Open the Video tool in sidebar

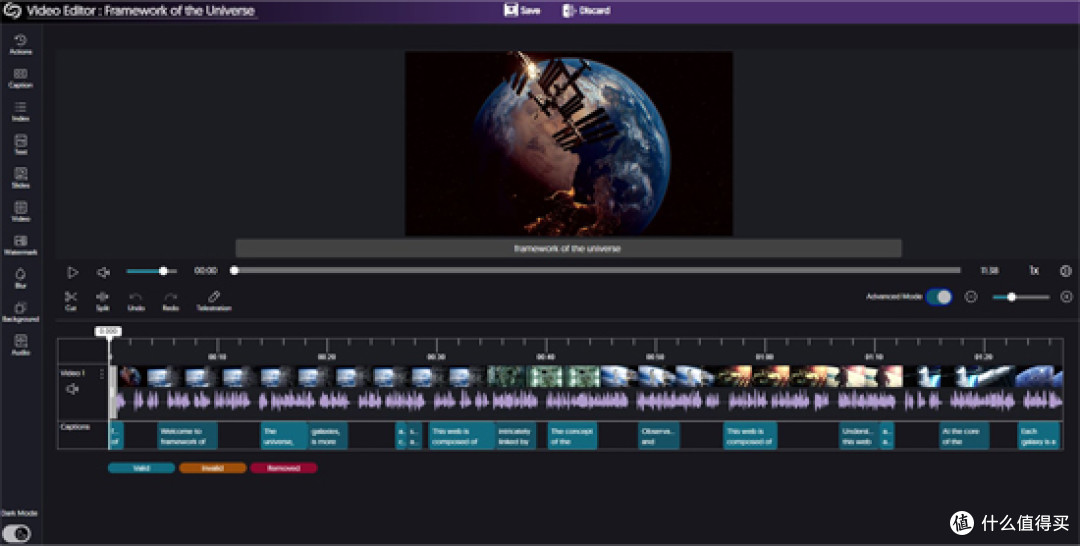(x=21, y=211)
